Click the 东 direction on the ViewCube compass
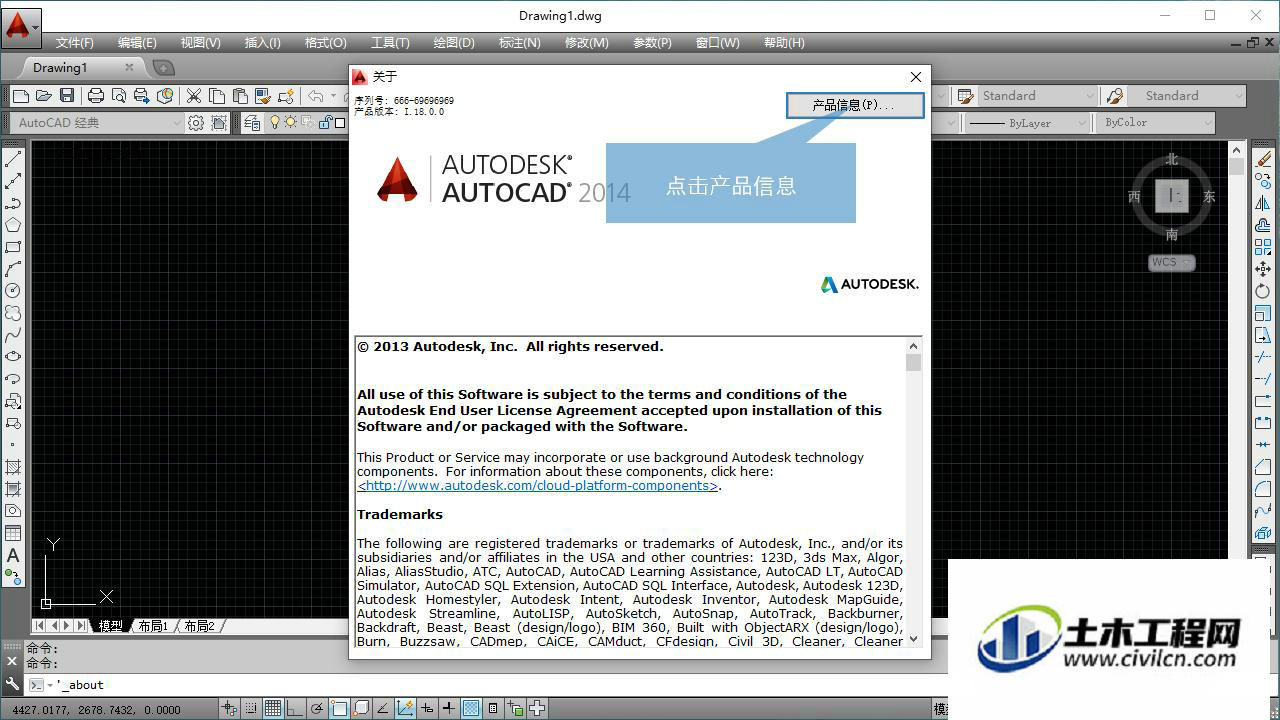The image size is (1280, 720). point(1209,197)
